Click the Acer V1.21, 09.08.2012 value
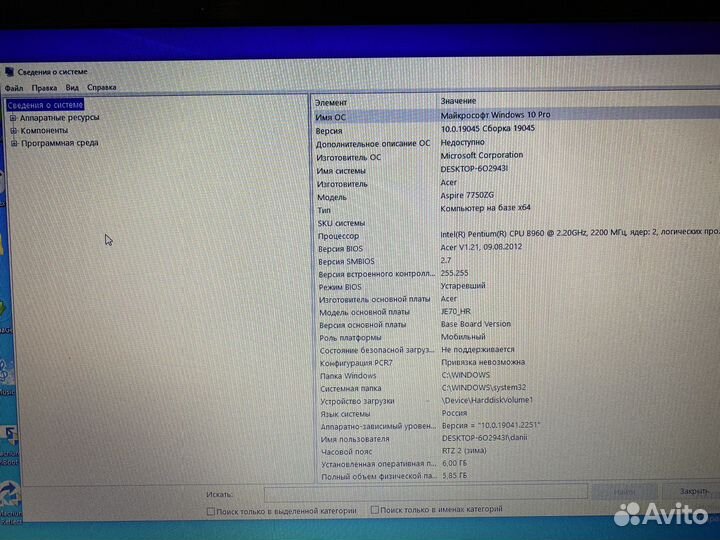 [481, 247]
